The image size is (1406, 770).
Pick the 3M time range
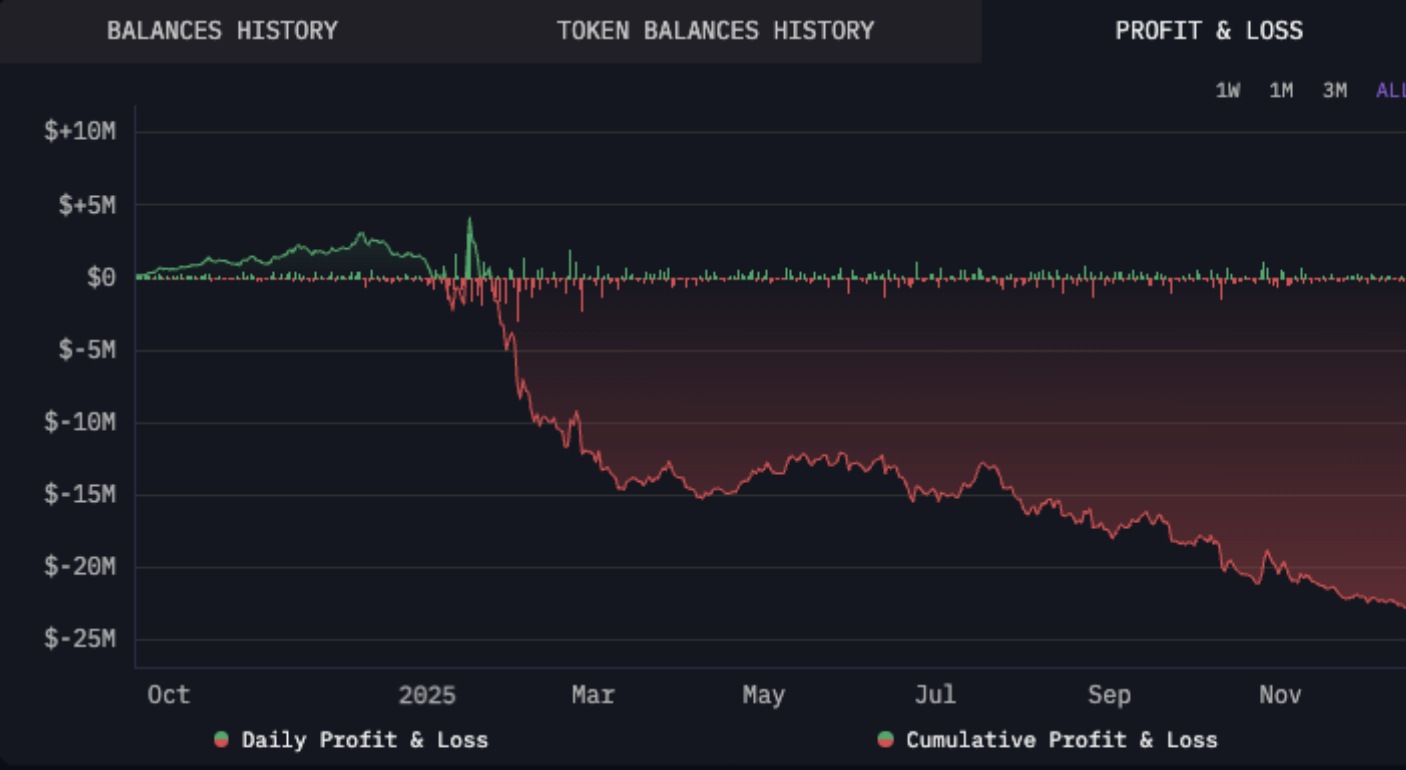1334,91
